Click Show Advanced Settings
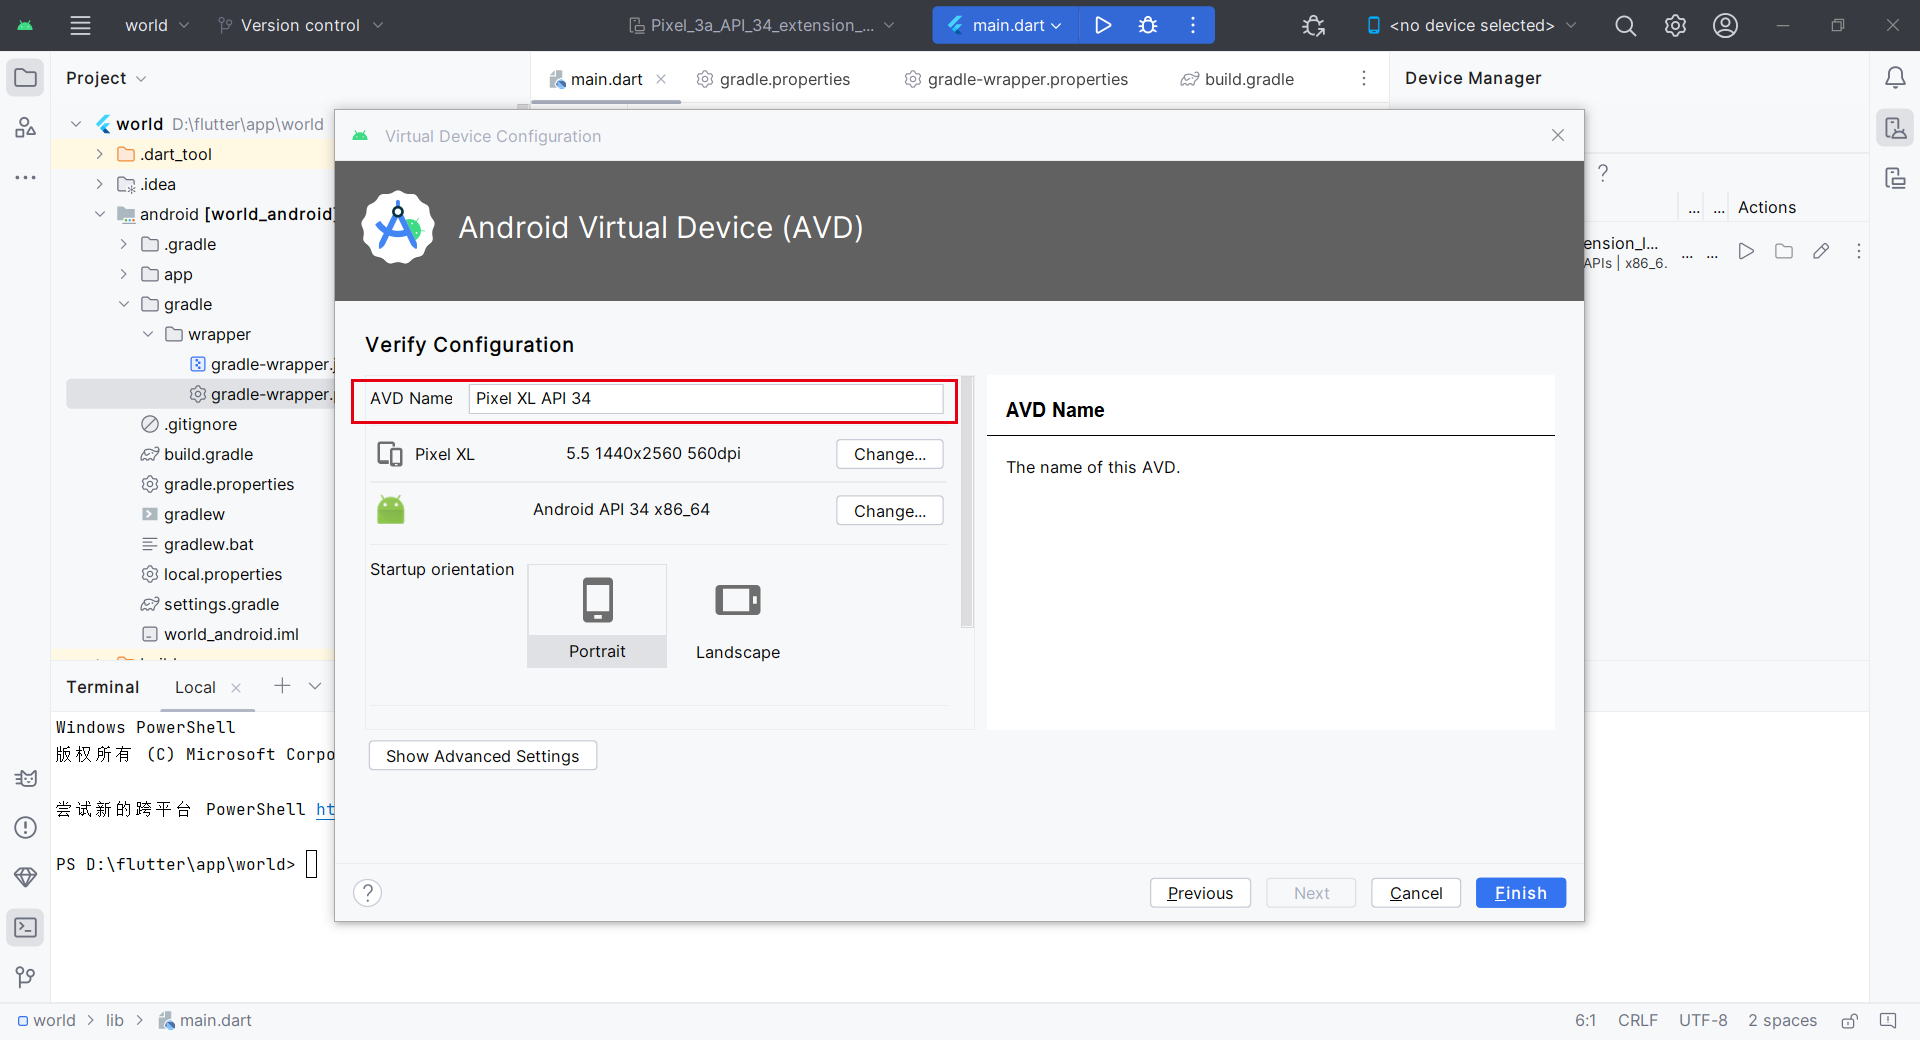1920x1040 pixels. tap(483, 756)
